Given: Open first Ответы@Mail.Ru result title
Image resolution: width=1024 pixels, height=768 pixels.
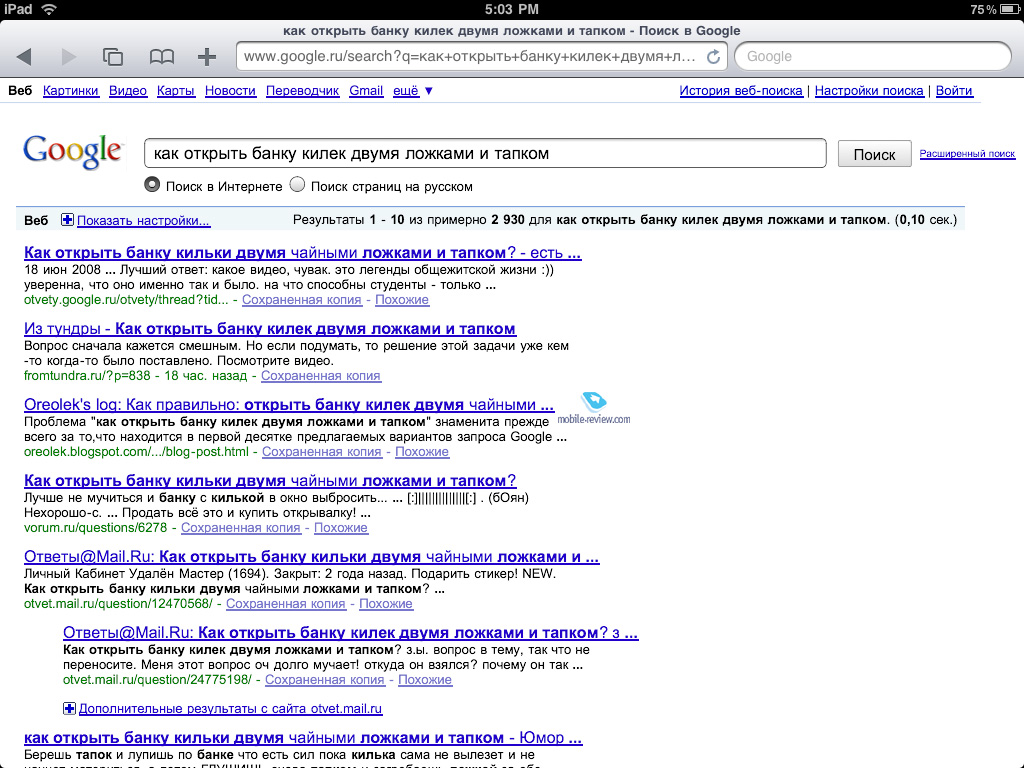Looking at the screenshot, I should tap(312, 556).
